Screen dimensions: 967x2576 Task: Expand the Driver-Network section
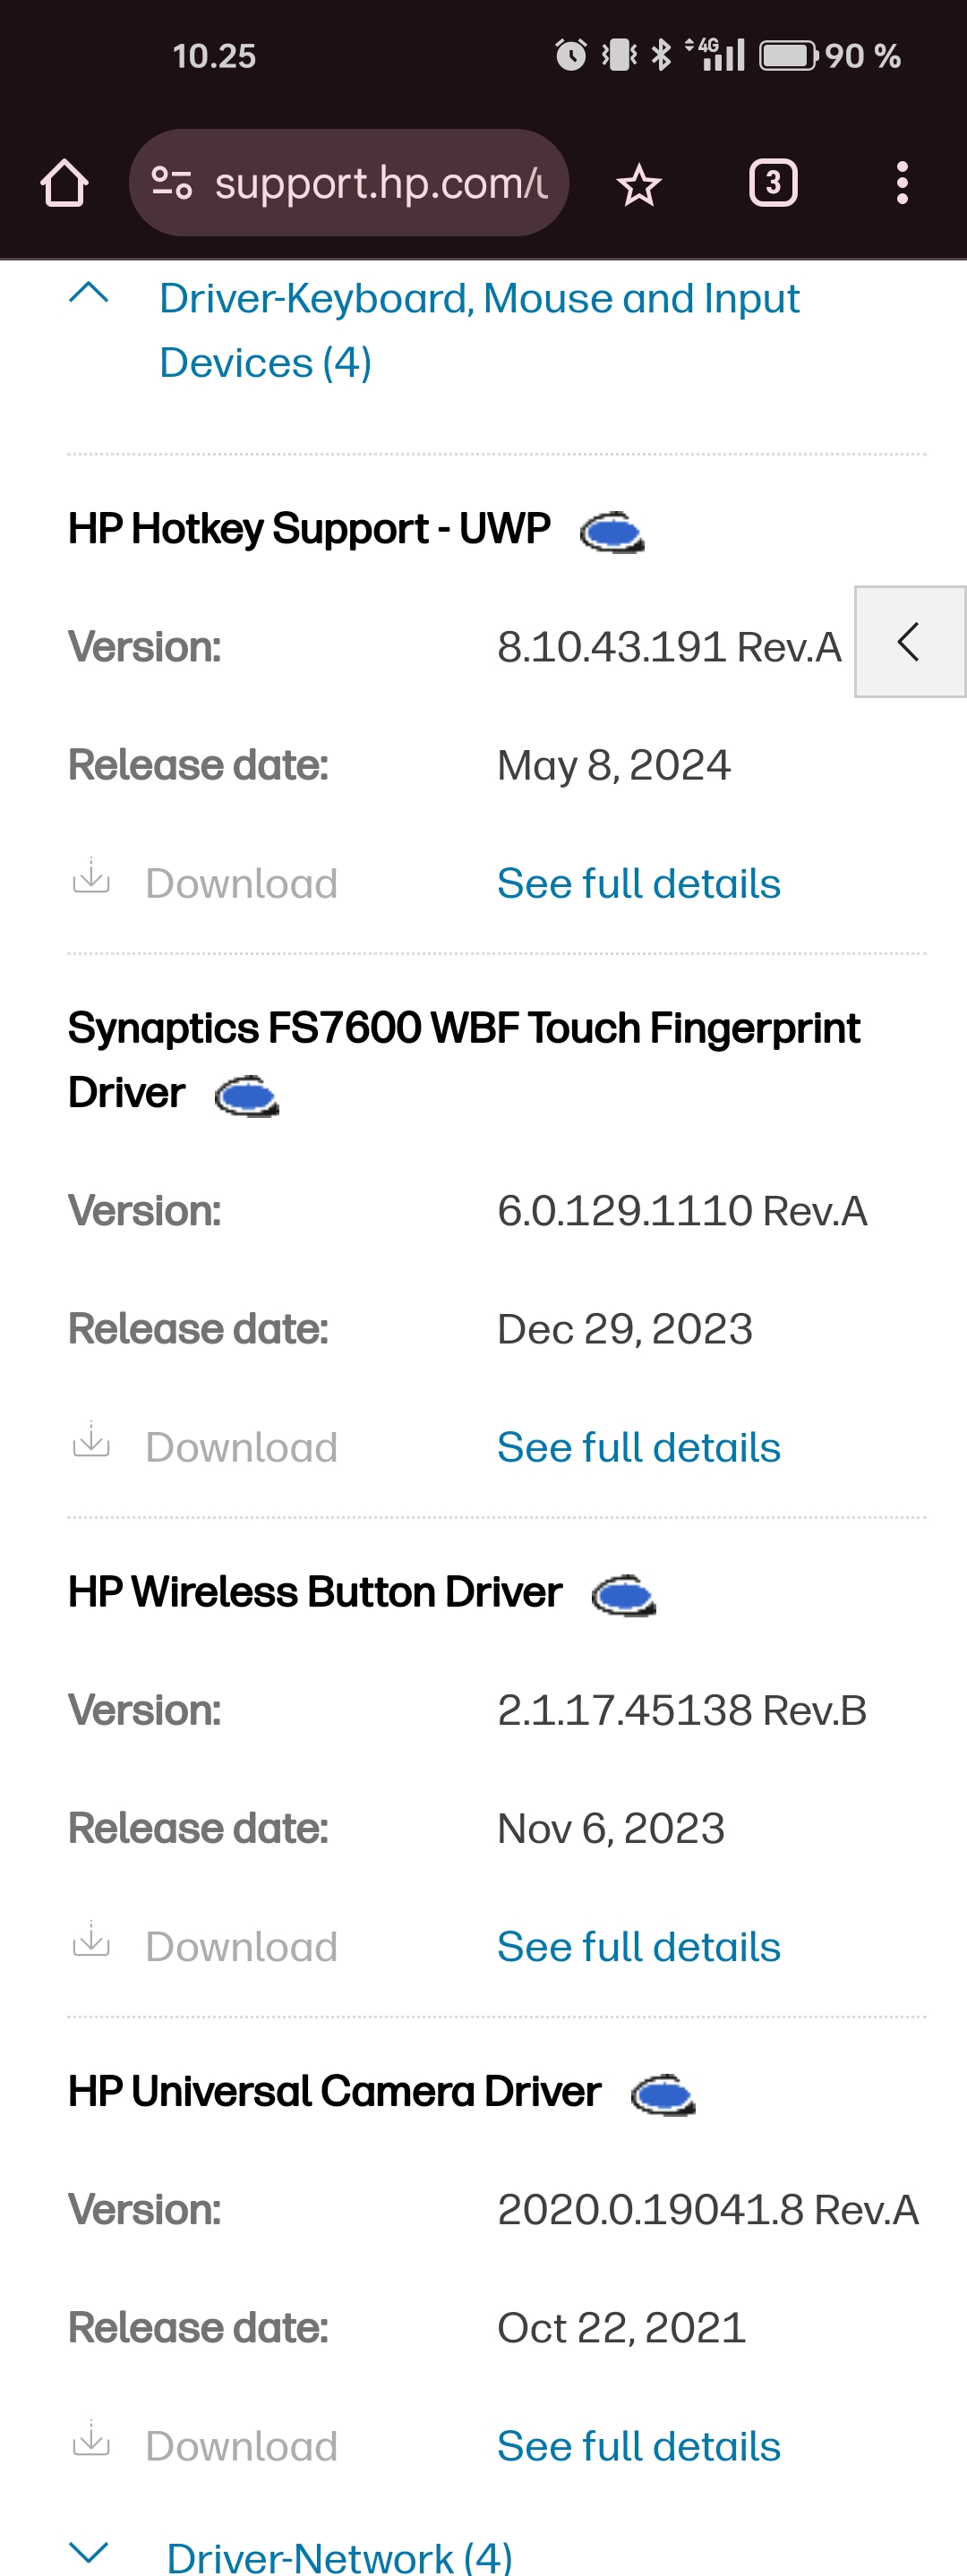(89, 2554)
